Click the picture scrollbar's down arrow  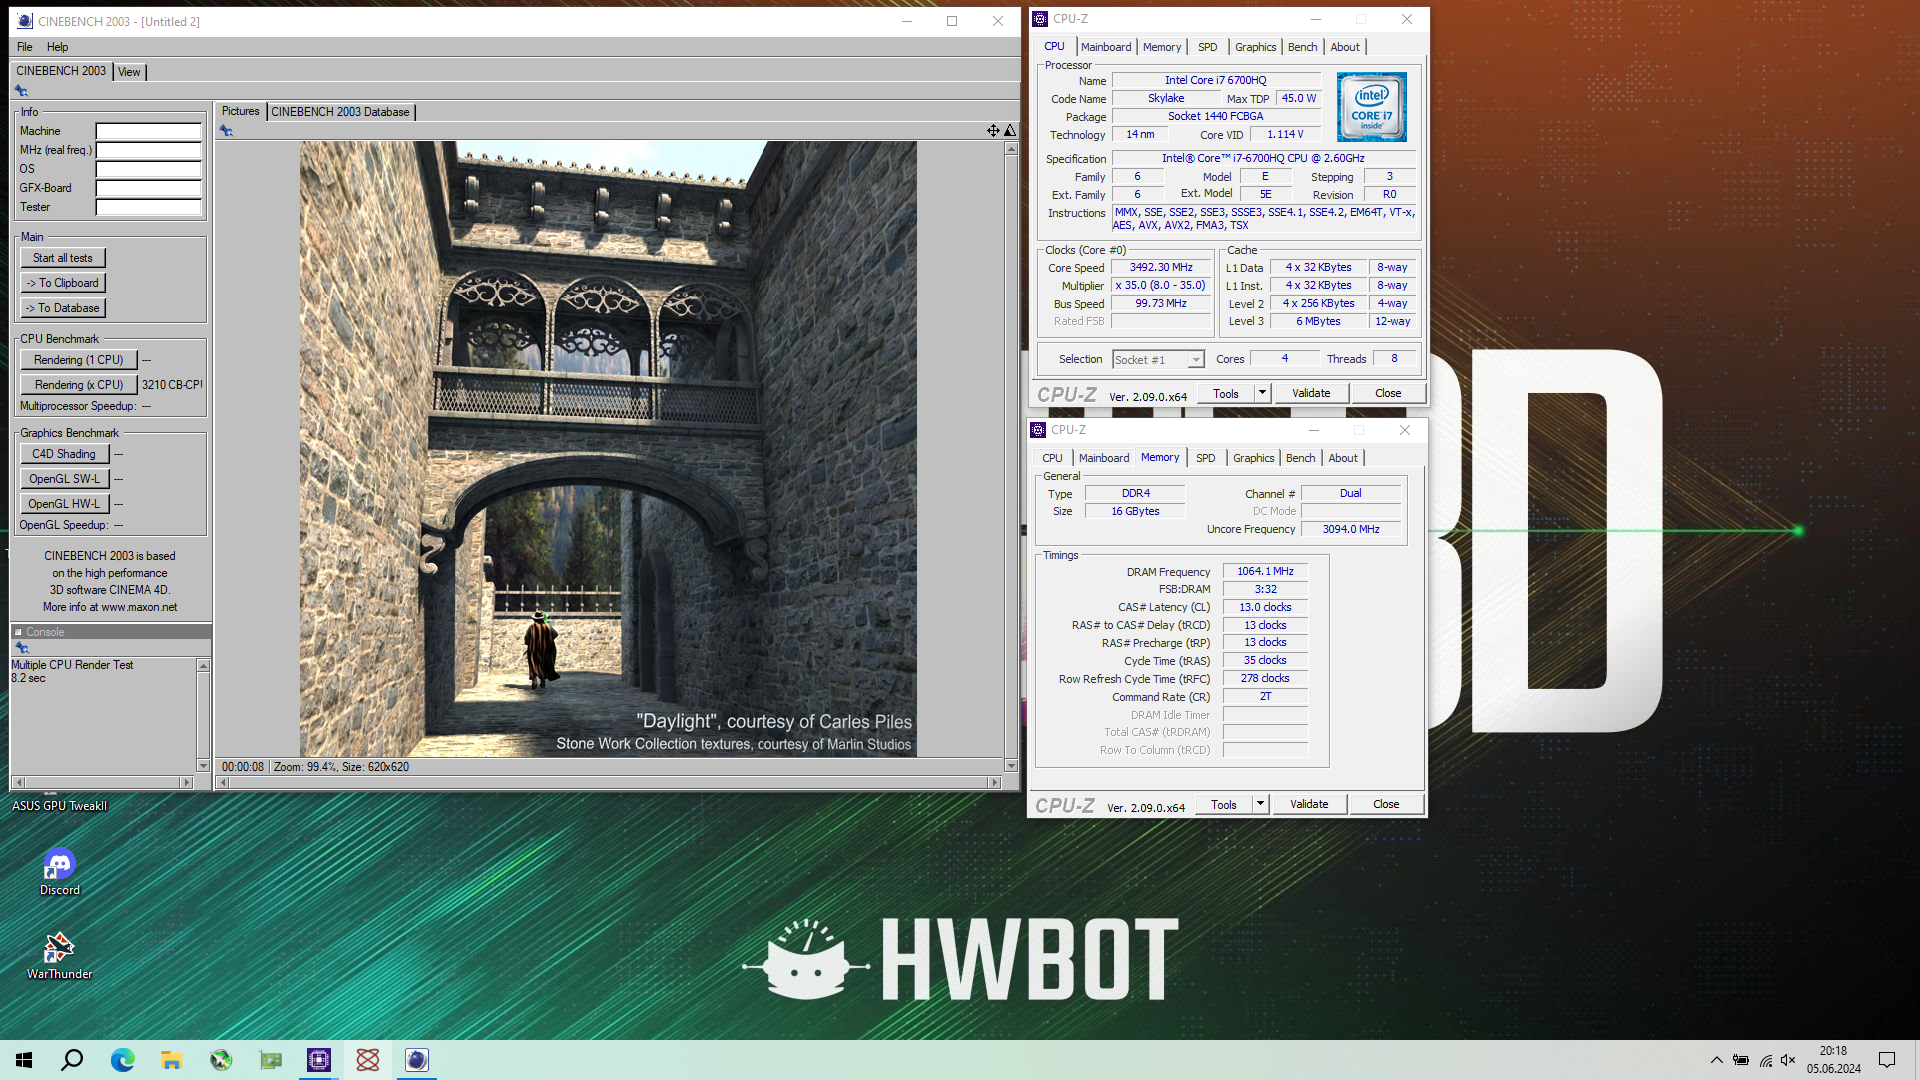pyautogui.click(x=1011, y=767)
